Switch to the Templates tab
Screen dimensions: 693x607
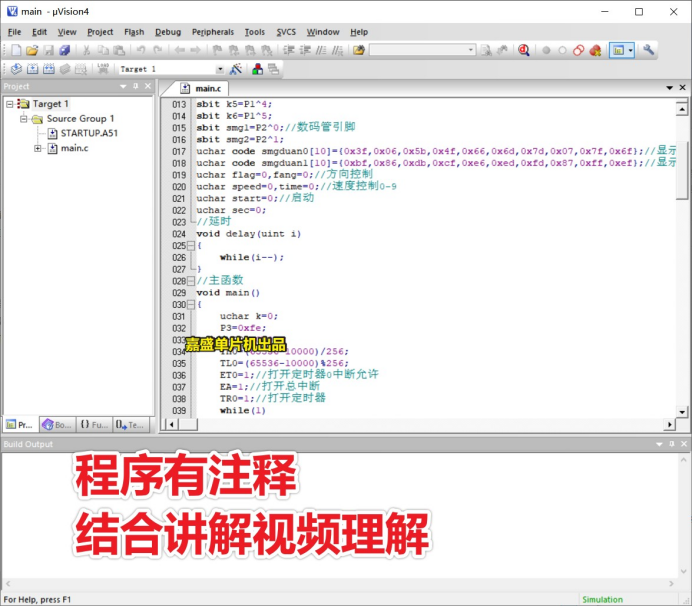[x=130, y=425]
